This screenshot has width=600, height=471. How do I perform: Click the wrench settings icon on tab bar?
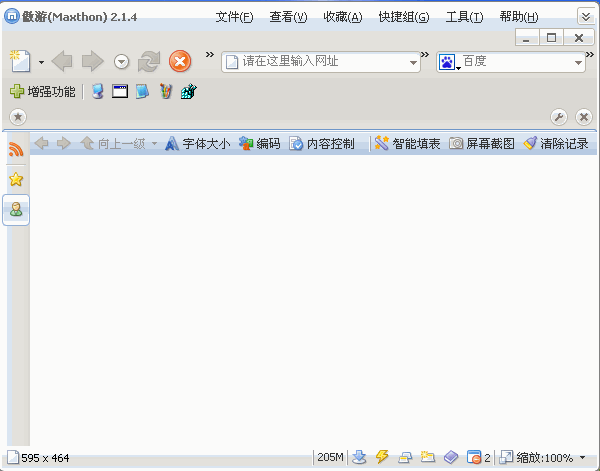point(559,117)
